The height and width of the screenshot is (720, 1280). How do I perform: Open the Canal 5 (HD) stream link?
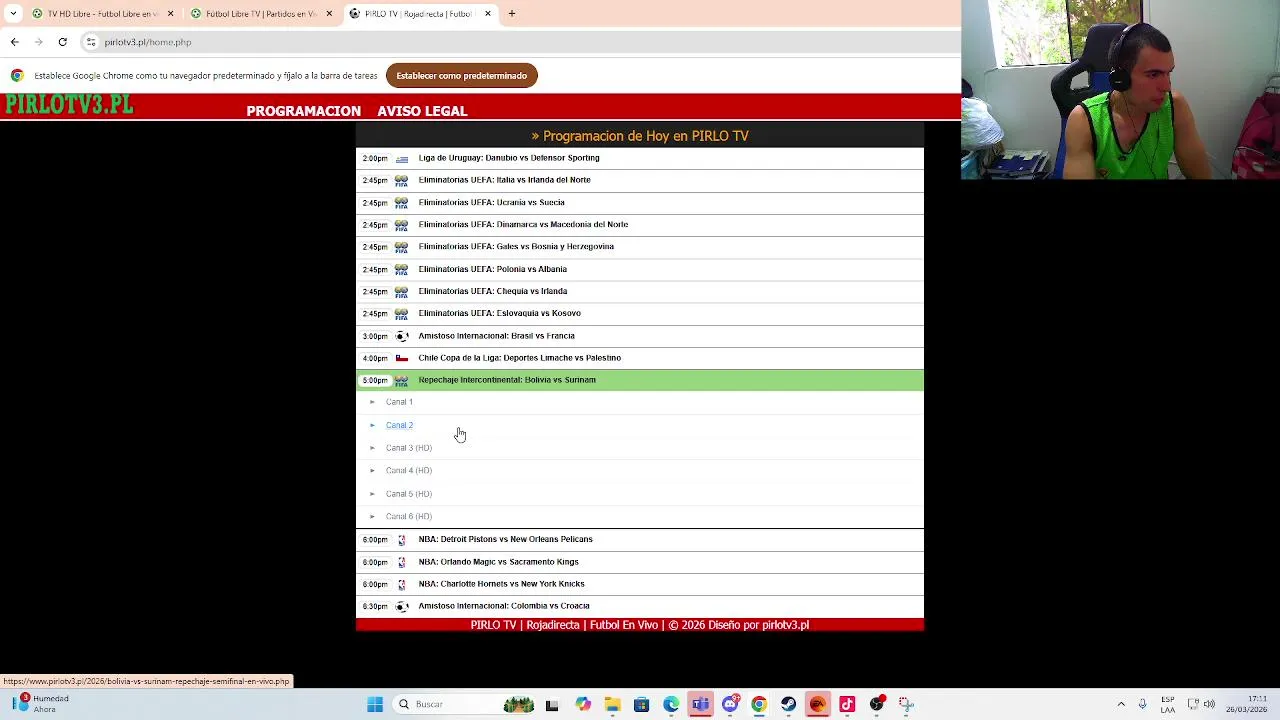[409, 494]
